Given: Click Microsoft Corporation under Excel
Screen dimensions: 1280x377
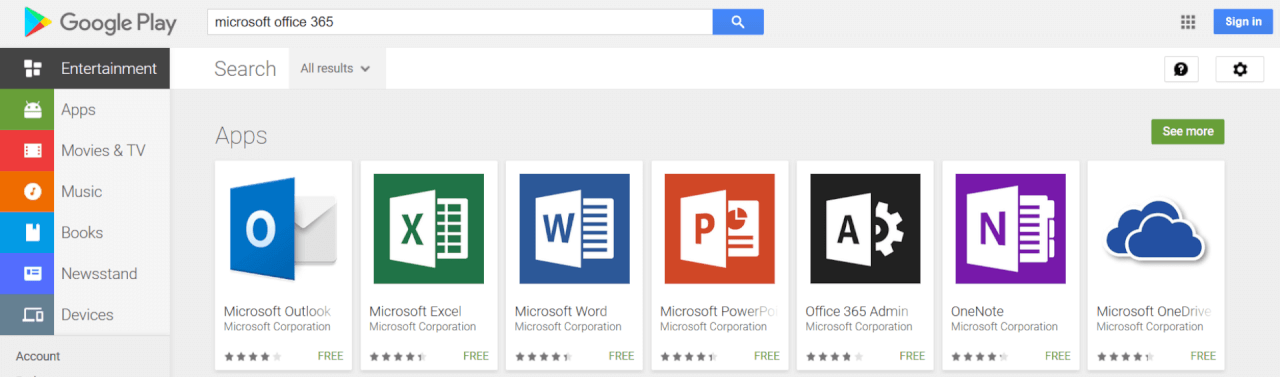Looking at the screenshot, I should pyautogui.click(x=422, y=327).
